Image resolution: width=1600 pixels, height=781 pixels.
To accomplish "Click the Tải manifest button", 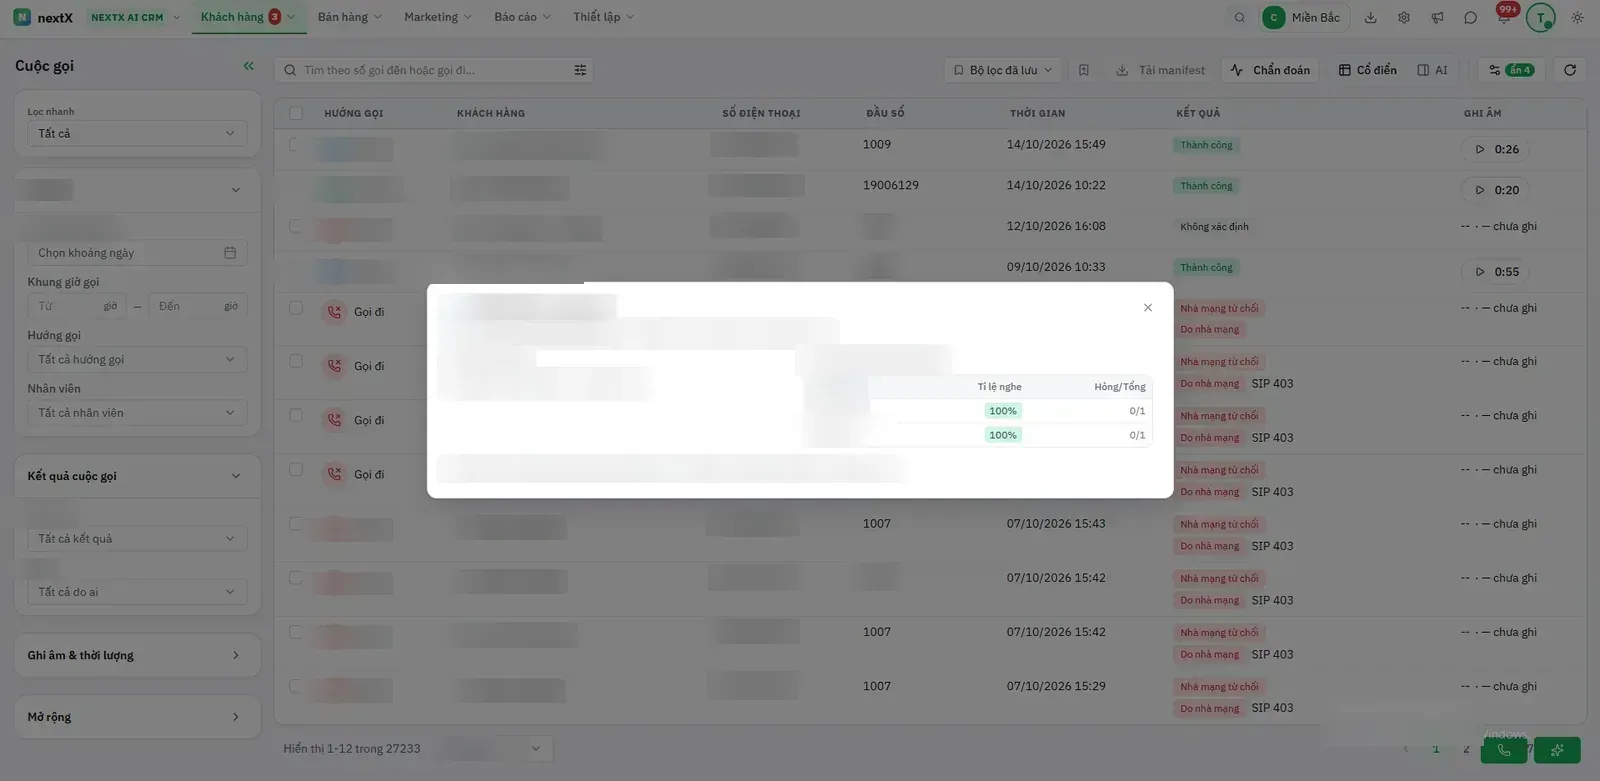I will click(x=1160, y=70).
